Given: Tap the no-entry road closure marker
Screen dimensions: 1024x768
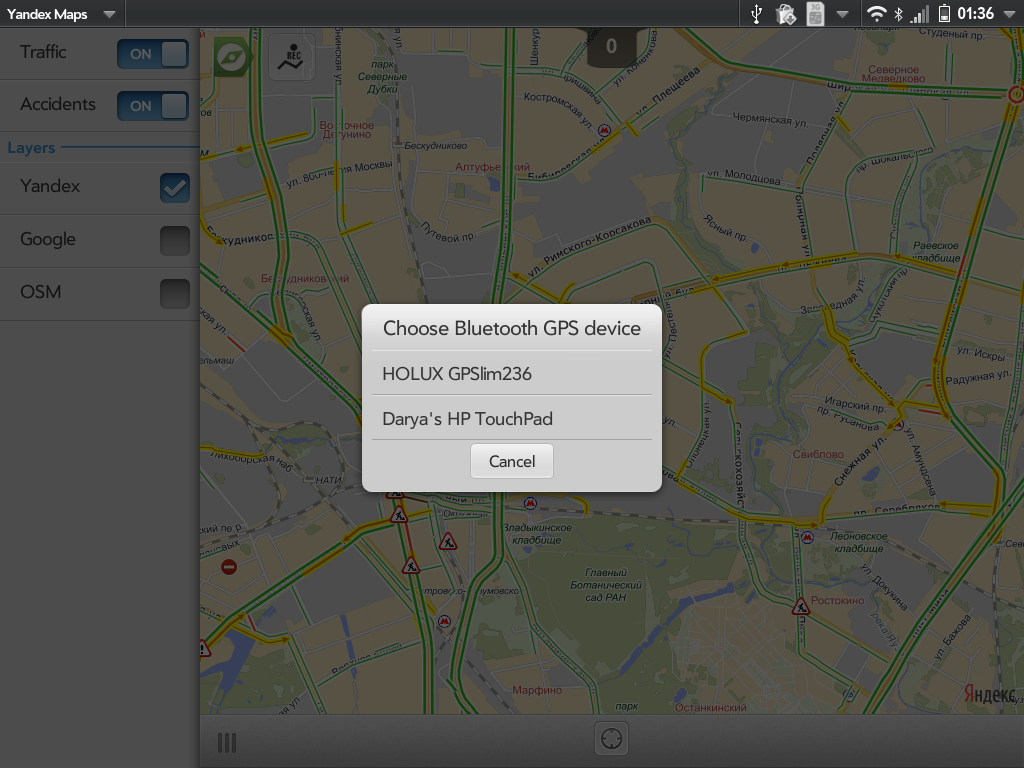Looking at the screenshot, I should 229,567.
